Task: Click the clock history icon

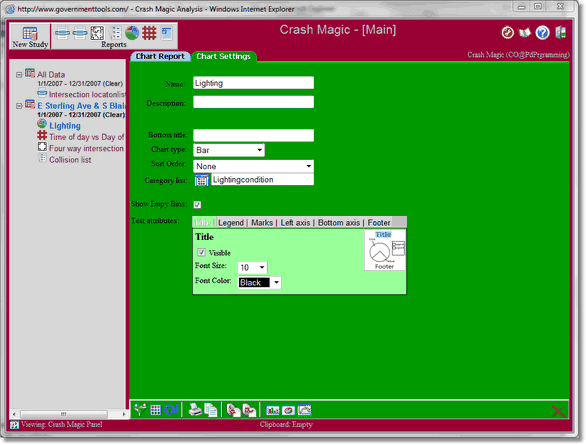Action: pos(507,33)
